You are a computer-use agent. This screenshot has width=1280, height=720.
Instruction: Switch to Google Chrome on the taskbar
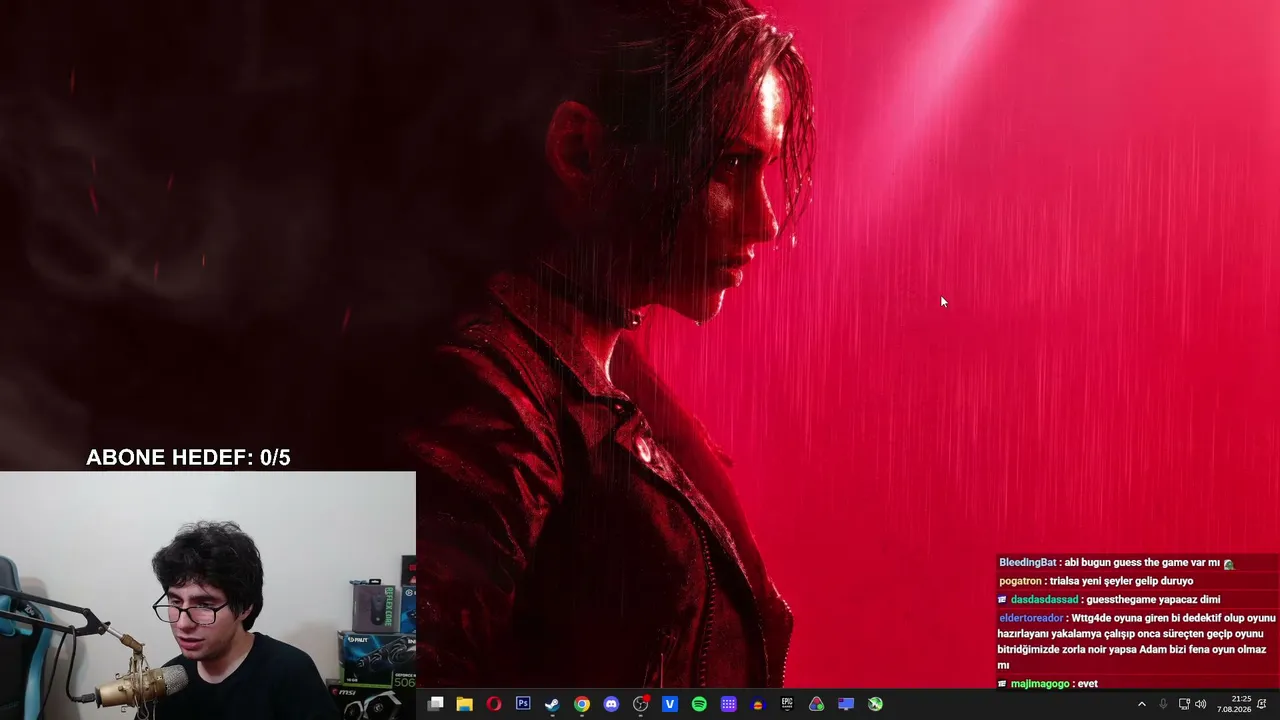[x=582, y=704]
